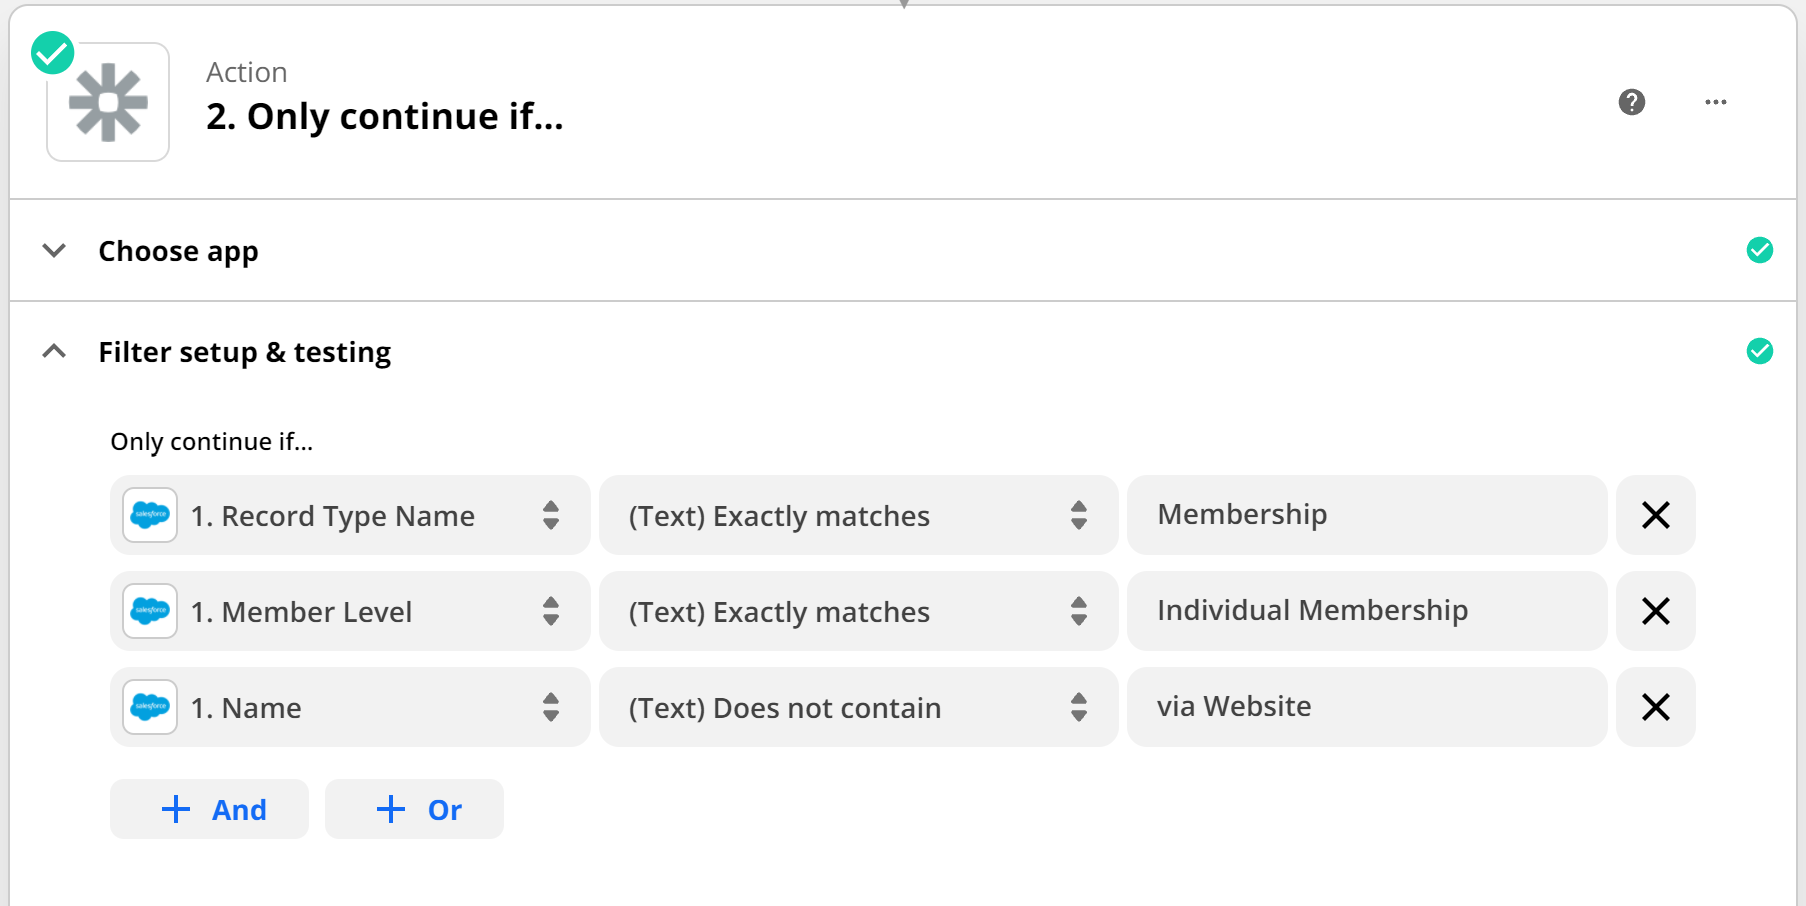Screen dimensions: 1806x906
Task: Click the Salesforce icon beside Name field
Action: click(x=150, y=707)
